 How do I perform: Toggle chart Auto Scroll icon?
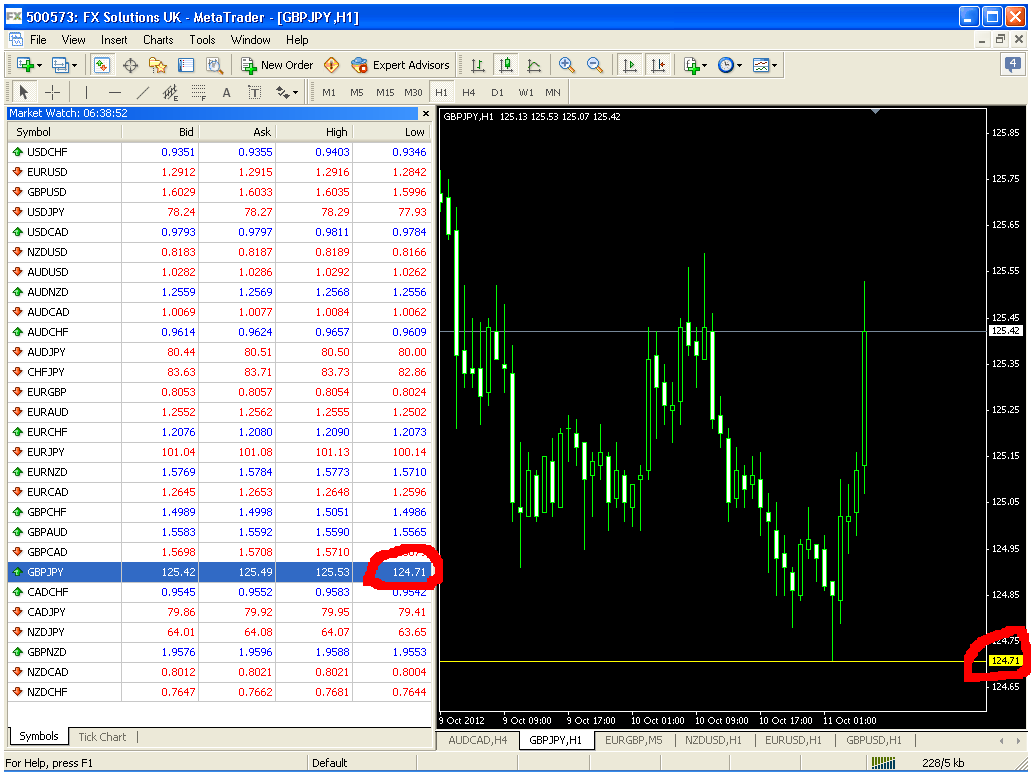click(630, 65)
